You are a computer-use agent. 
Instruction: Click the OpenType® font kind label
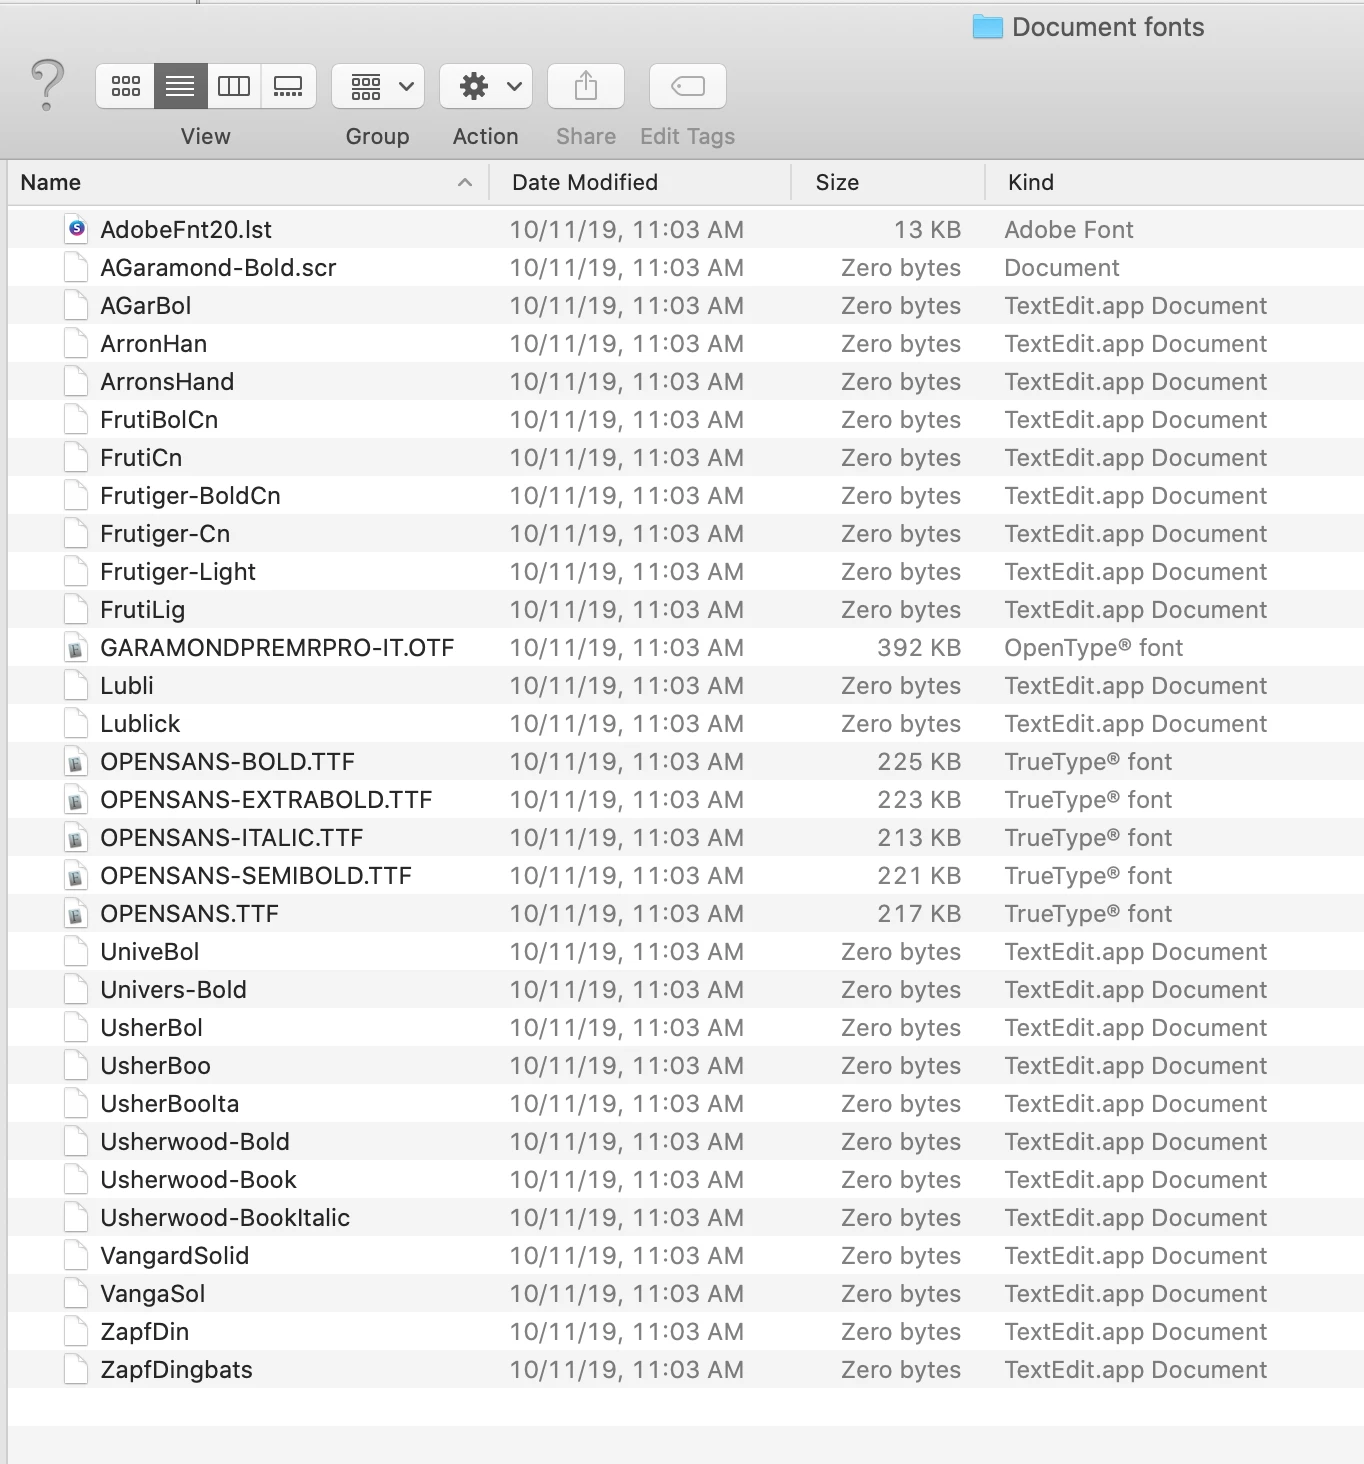click(x=1094, y=647)
